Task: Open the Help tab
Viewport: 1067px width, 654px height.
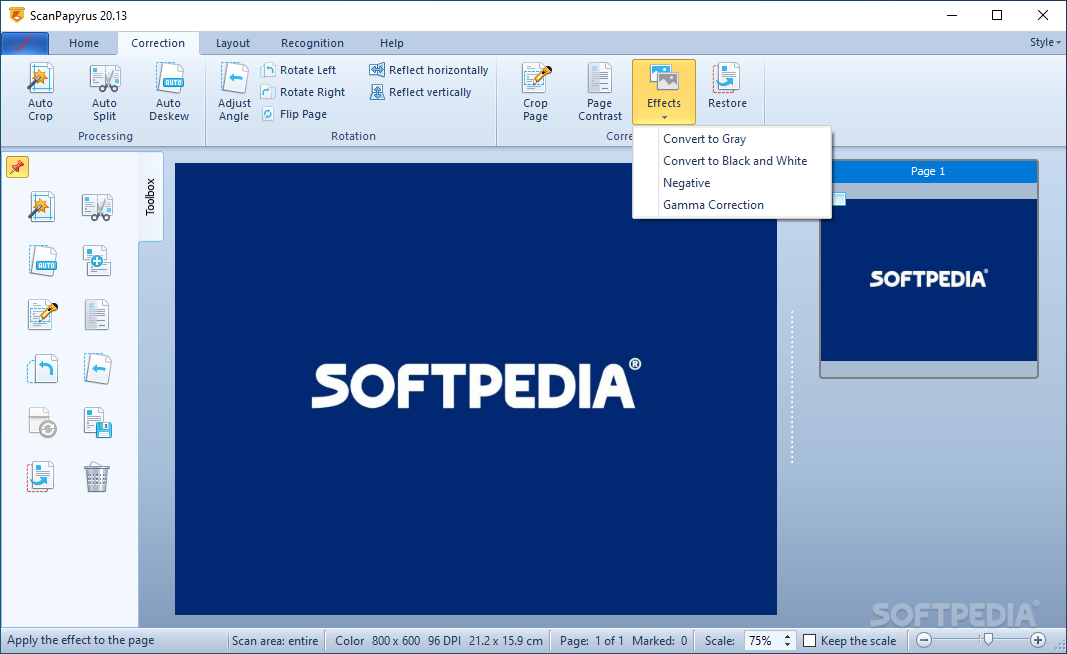Action: 391,43
